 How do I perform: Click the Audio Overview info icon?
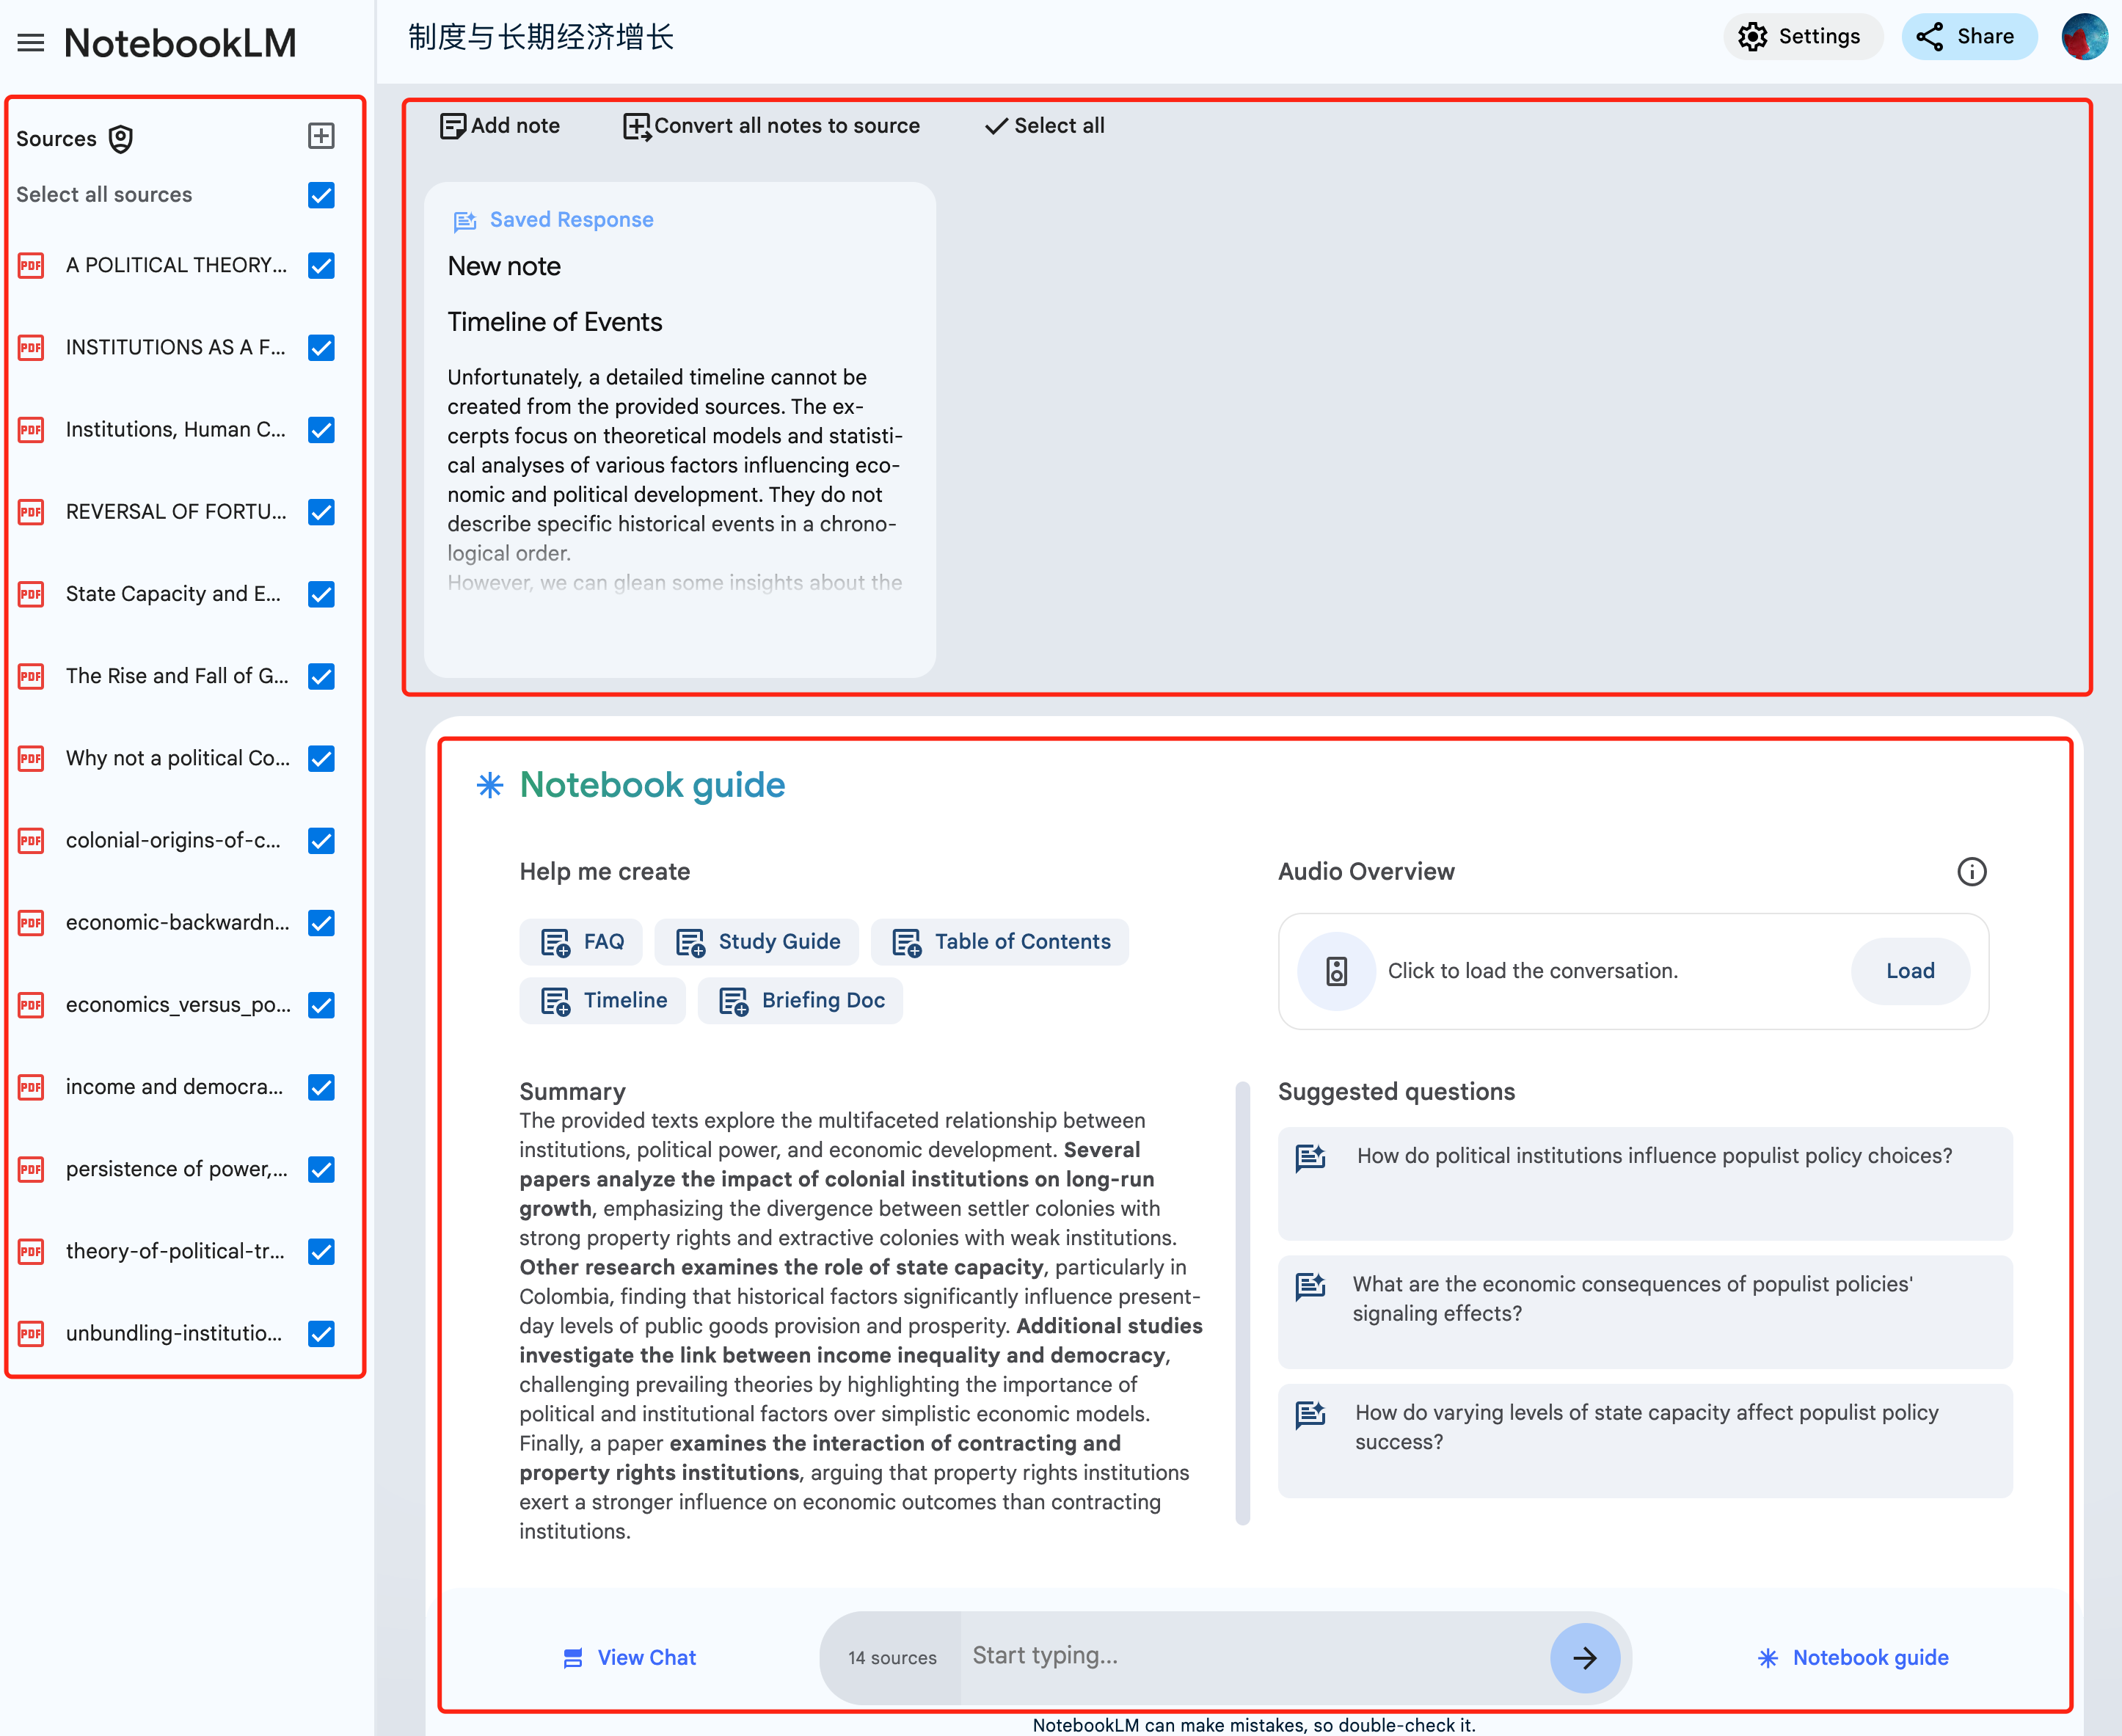click(x=1971, y=872)
